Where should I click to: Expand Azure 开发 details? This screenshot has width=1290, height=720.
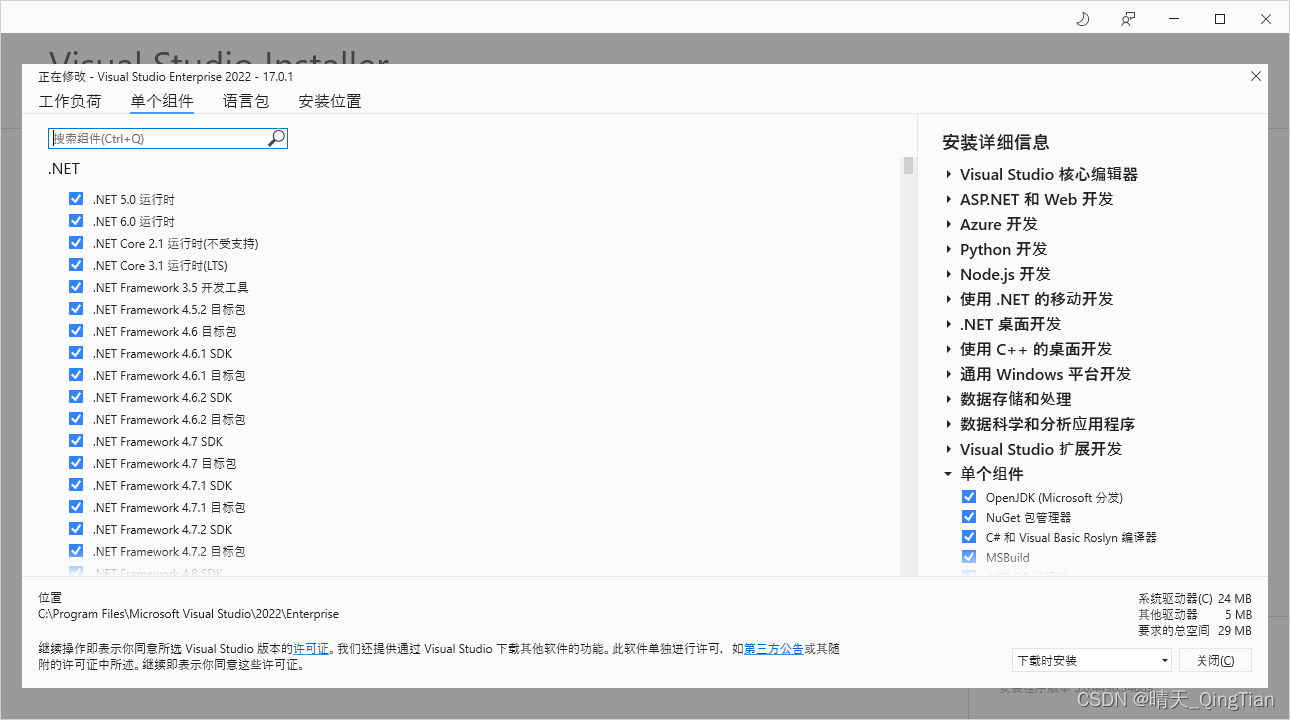(948, 224)
